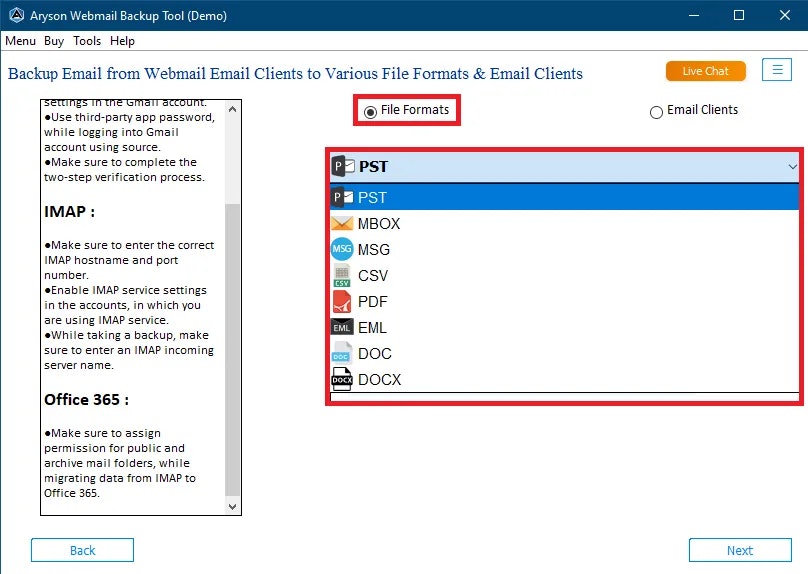Open the Buy menu
This screenshot has width=808, height=574.
[x=54, y=41]
